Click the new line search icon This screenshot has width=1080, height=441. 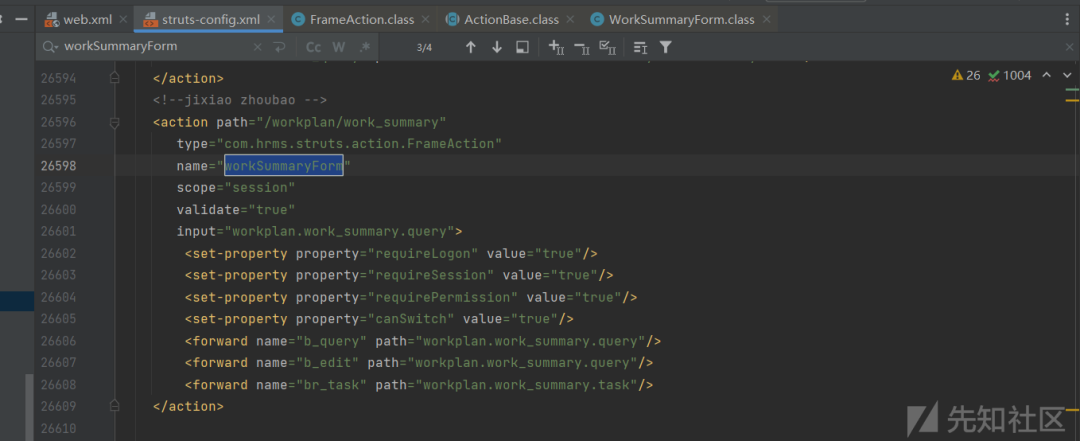(x=279, y=47)
